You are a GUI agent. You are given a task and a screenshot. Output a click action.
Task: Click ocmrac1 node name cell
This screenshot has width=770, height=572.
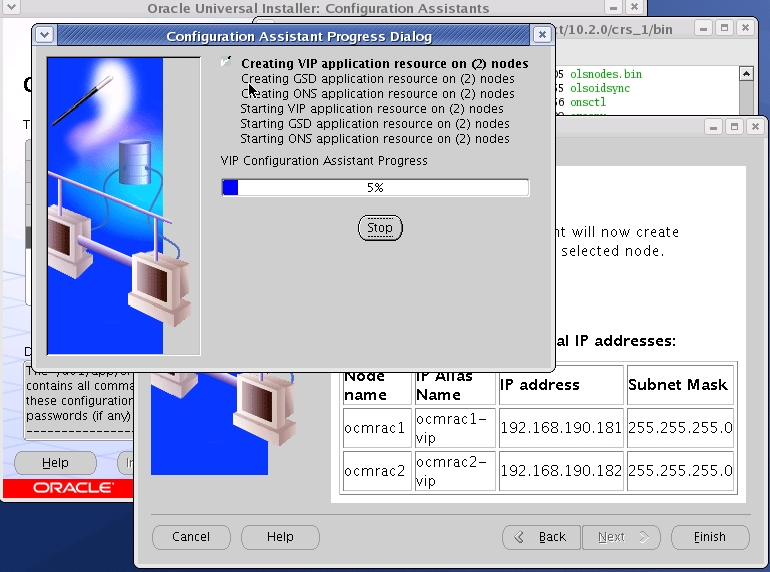point(377,428)
